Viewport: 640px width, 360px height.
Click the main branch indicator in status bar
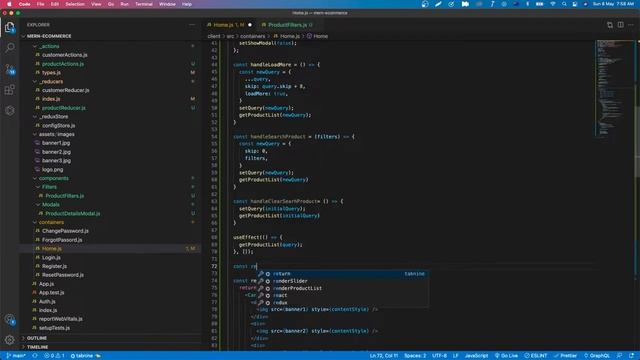pos(16,356)
